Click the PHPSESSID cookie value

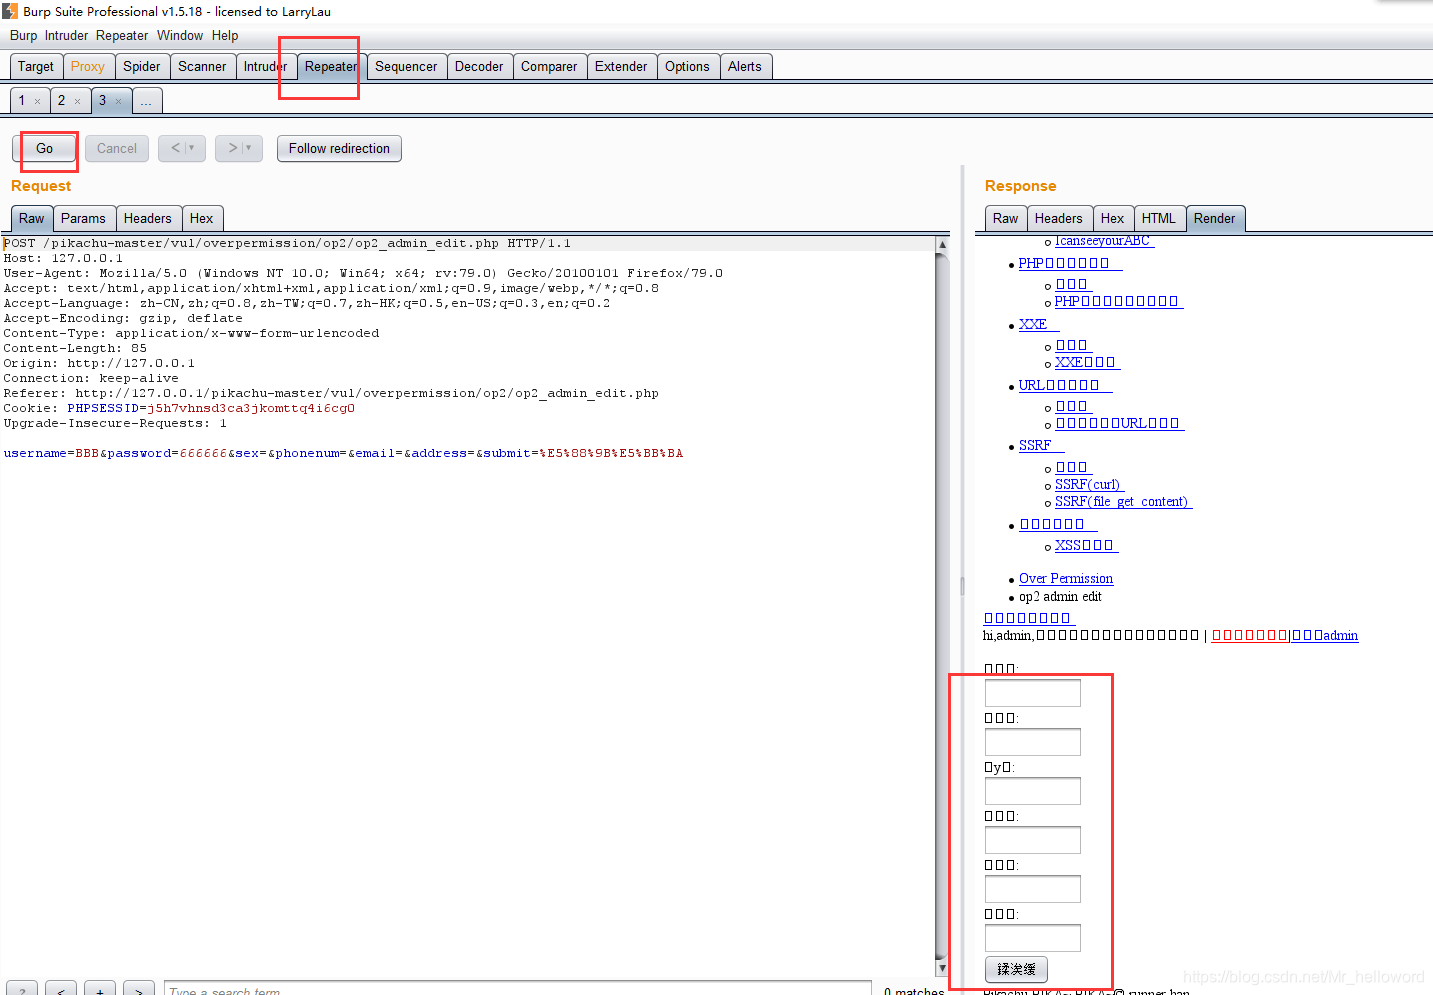pos(251,408)
